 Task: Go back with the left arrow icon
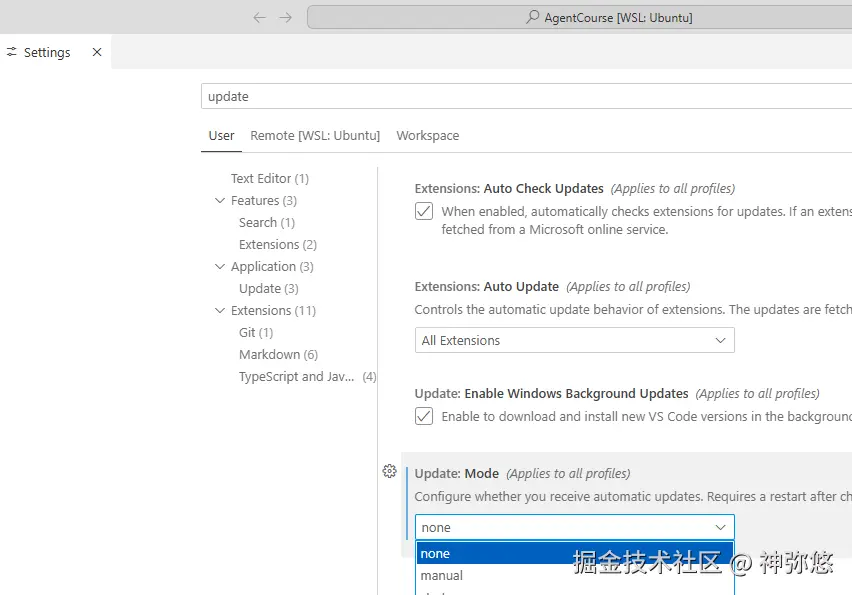coord(260,17)
